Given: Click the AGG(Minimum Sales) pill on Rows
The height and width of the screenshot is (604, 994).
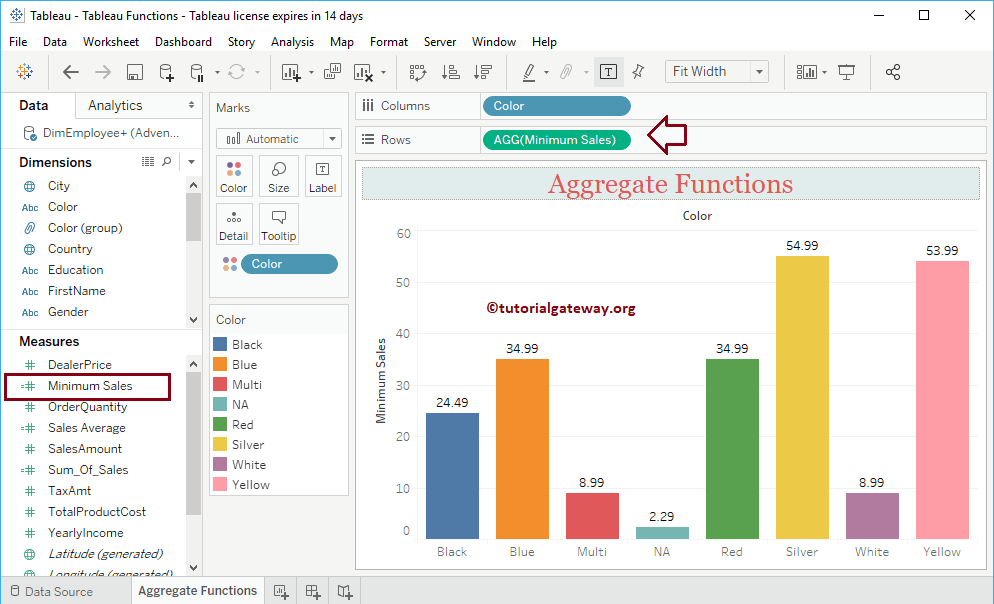Looking at the screenshot, I should click(556, 140).
